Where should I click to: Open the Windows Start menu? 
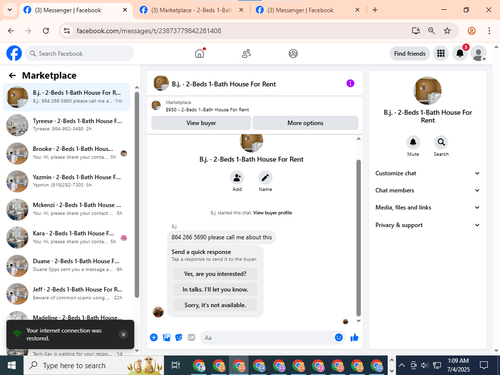[12, 365]
